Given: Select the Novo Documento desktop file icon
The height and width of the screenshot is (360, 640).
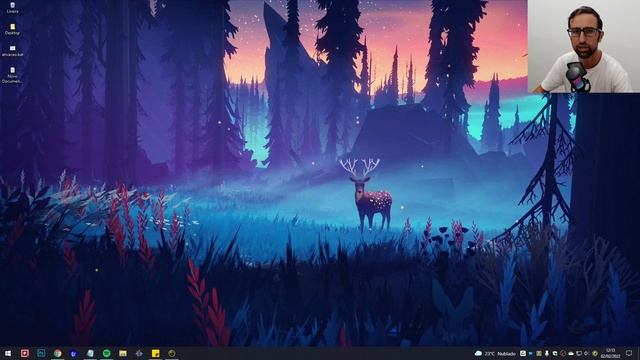Looking at the screenshot, I should (12, 75).
